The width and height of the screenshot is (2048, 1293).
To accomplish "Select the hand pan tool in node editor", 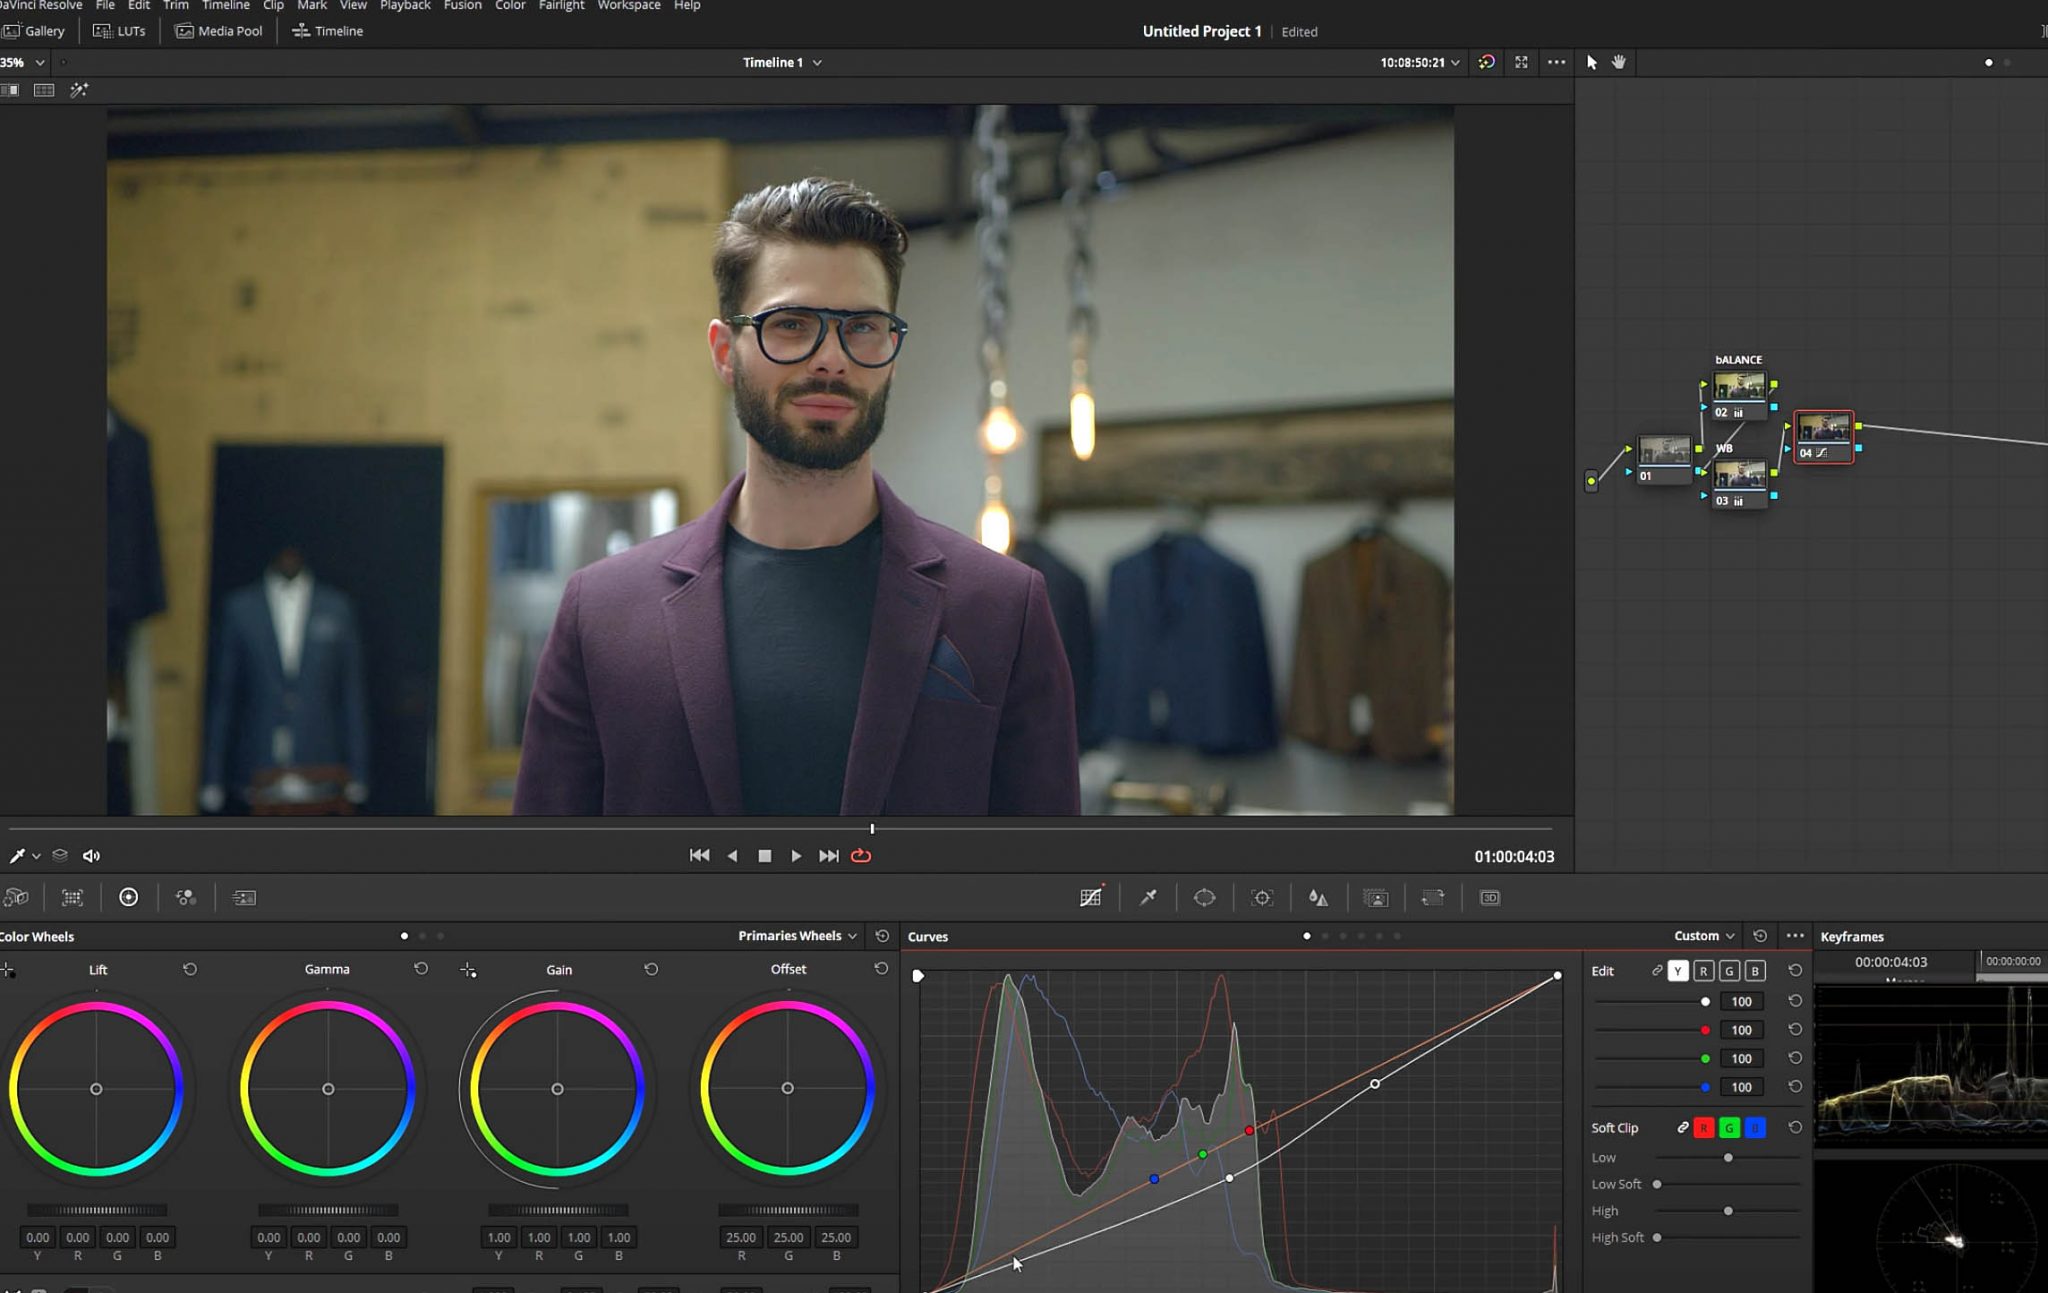I will (1619, 62).
